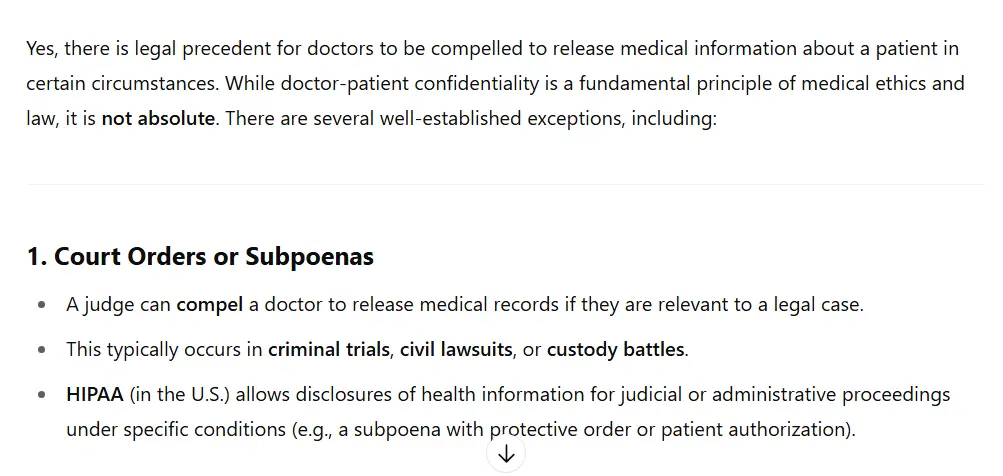Click the scroll-to-bottom down arrow button
The height and width of the screenshot is (476, 1003).
[506, 454]
